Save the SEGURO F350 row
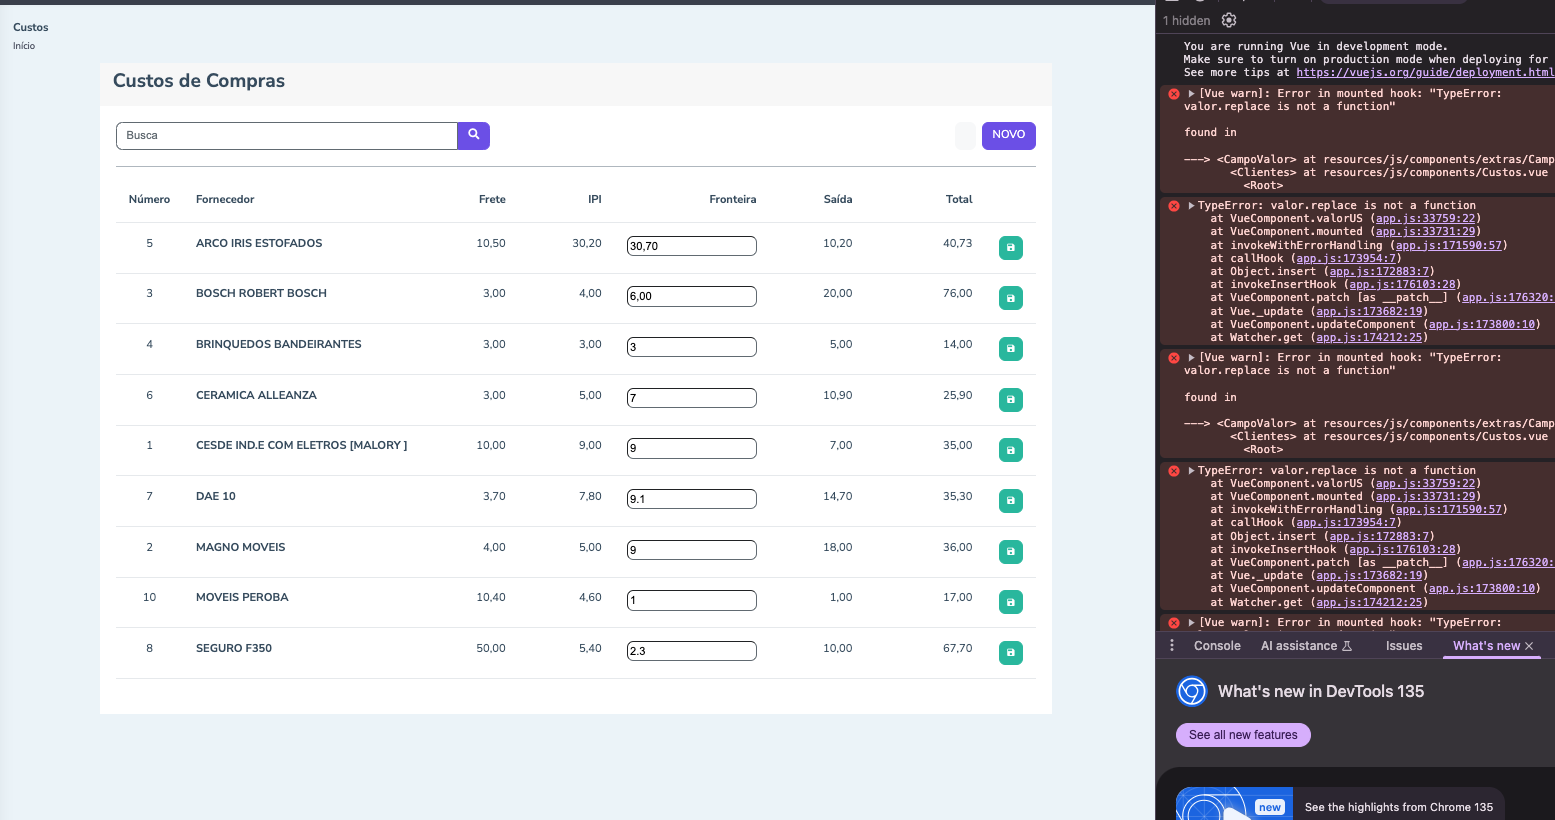The height and width of the screenshot is (820, 1555). [x=1010, y=653]
